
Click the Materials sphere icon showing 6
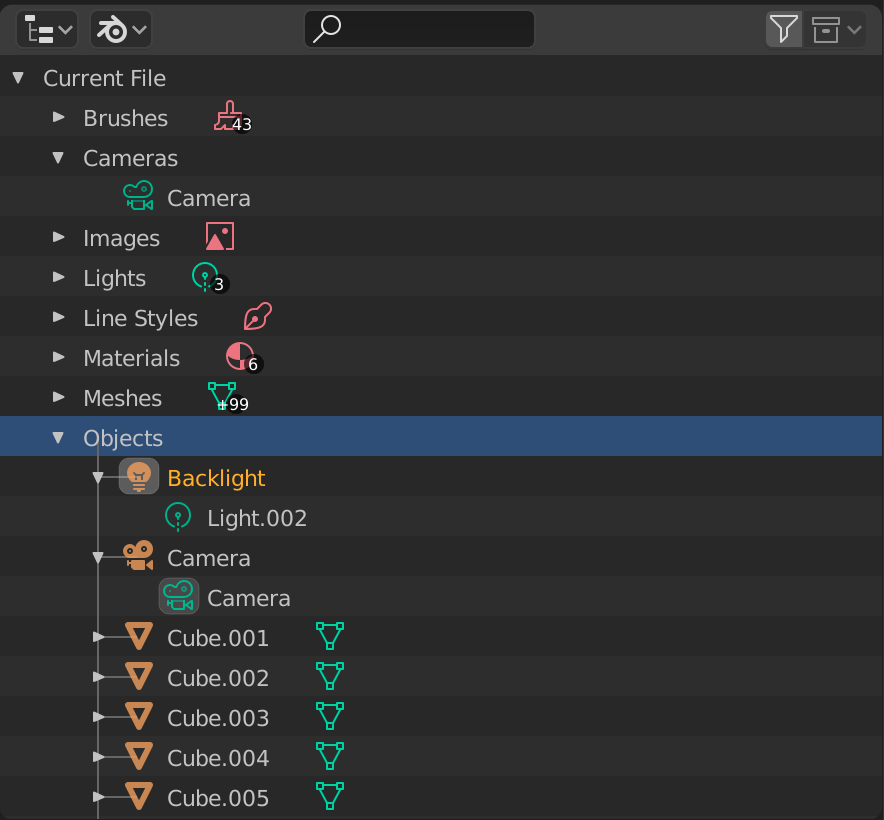click(x=244, y=358)
